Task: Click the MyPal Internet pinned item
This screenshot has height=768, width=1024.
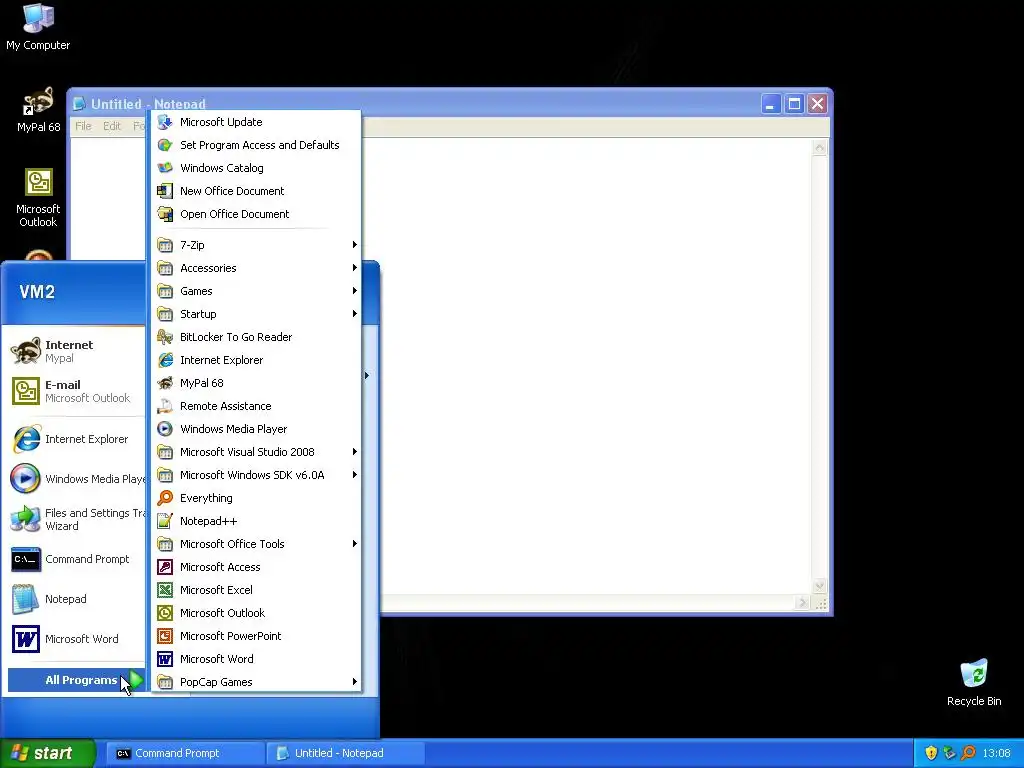Action: pos(76,351)
